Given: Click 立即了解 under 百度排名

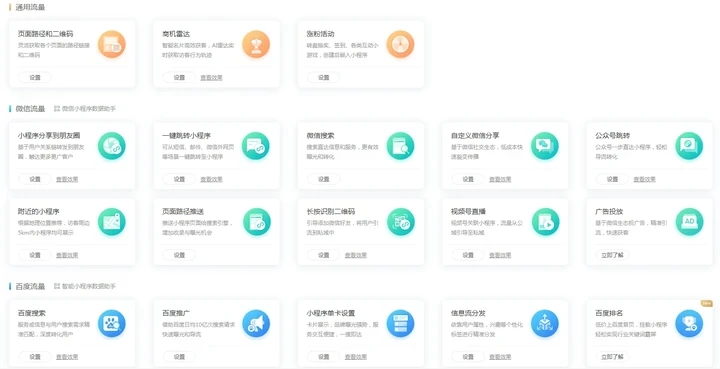Looking at the screenshot, I should pyautogui.click(x=613, y=357).
